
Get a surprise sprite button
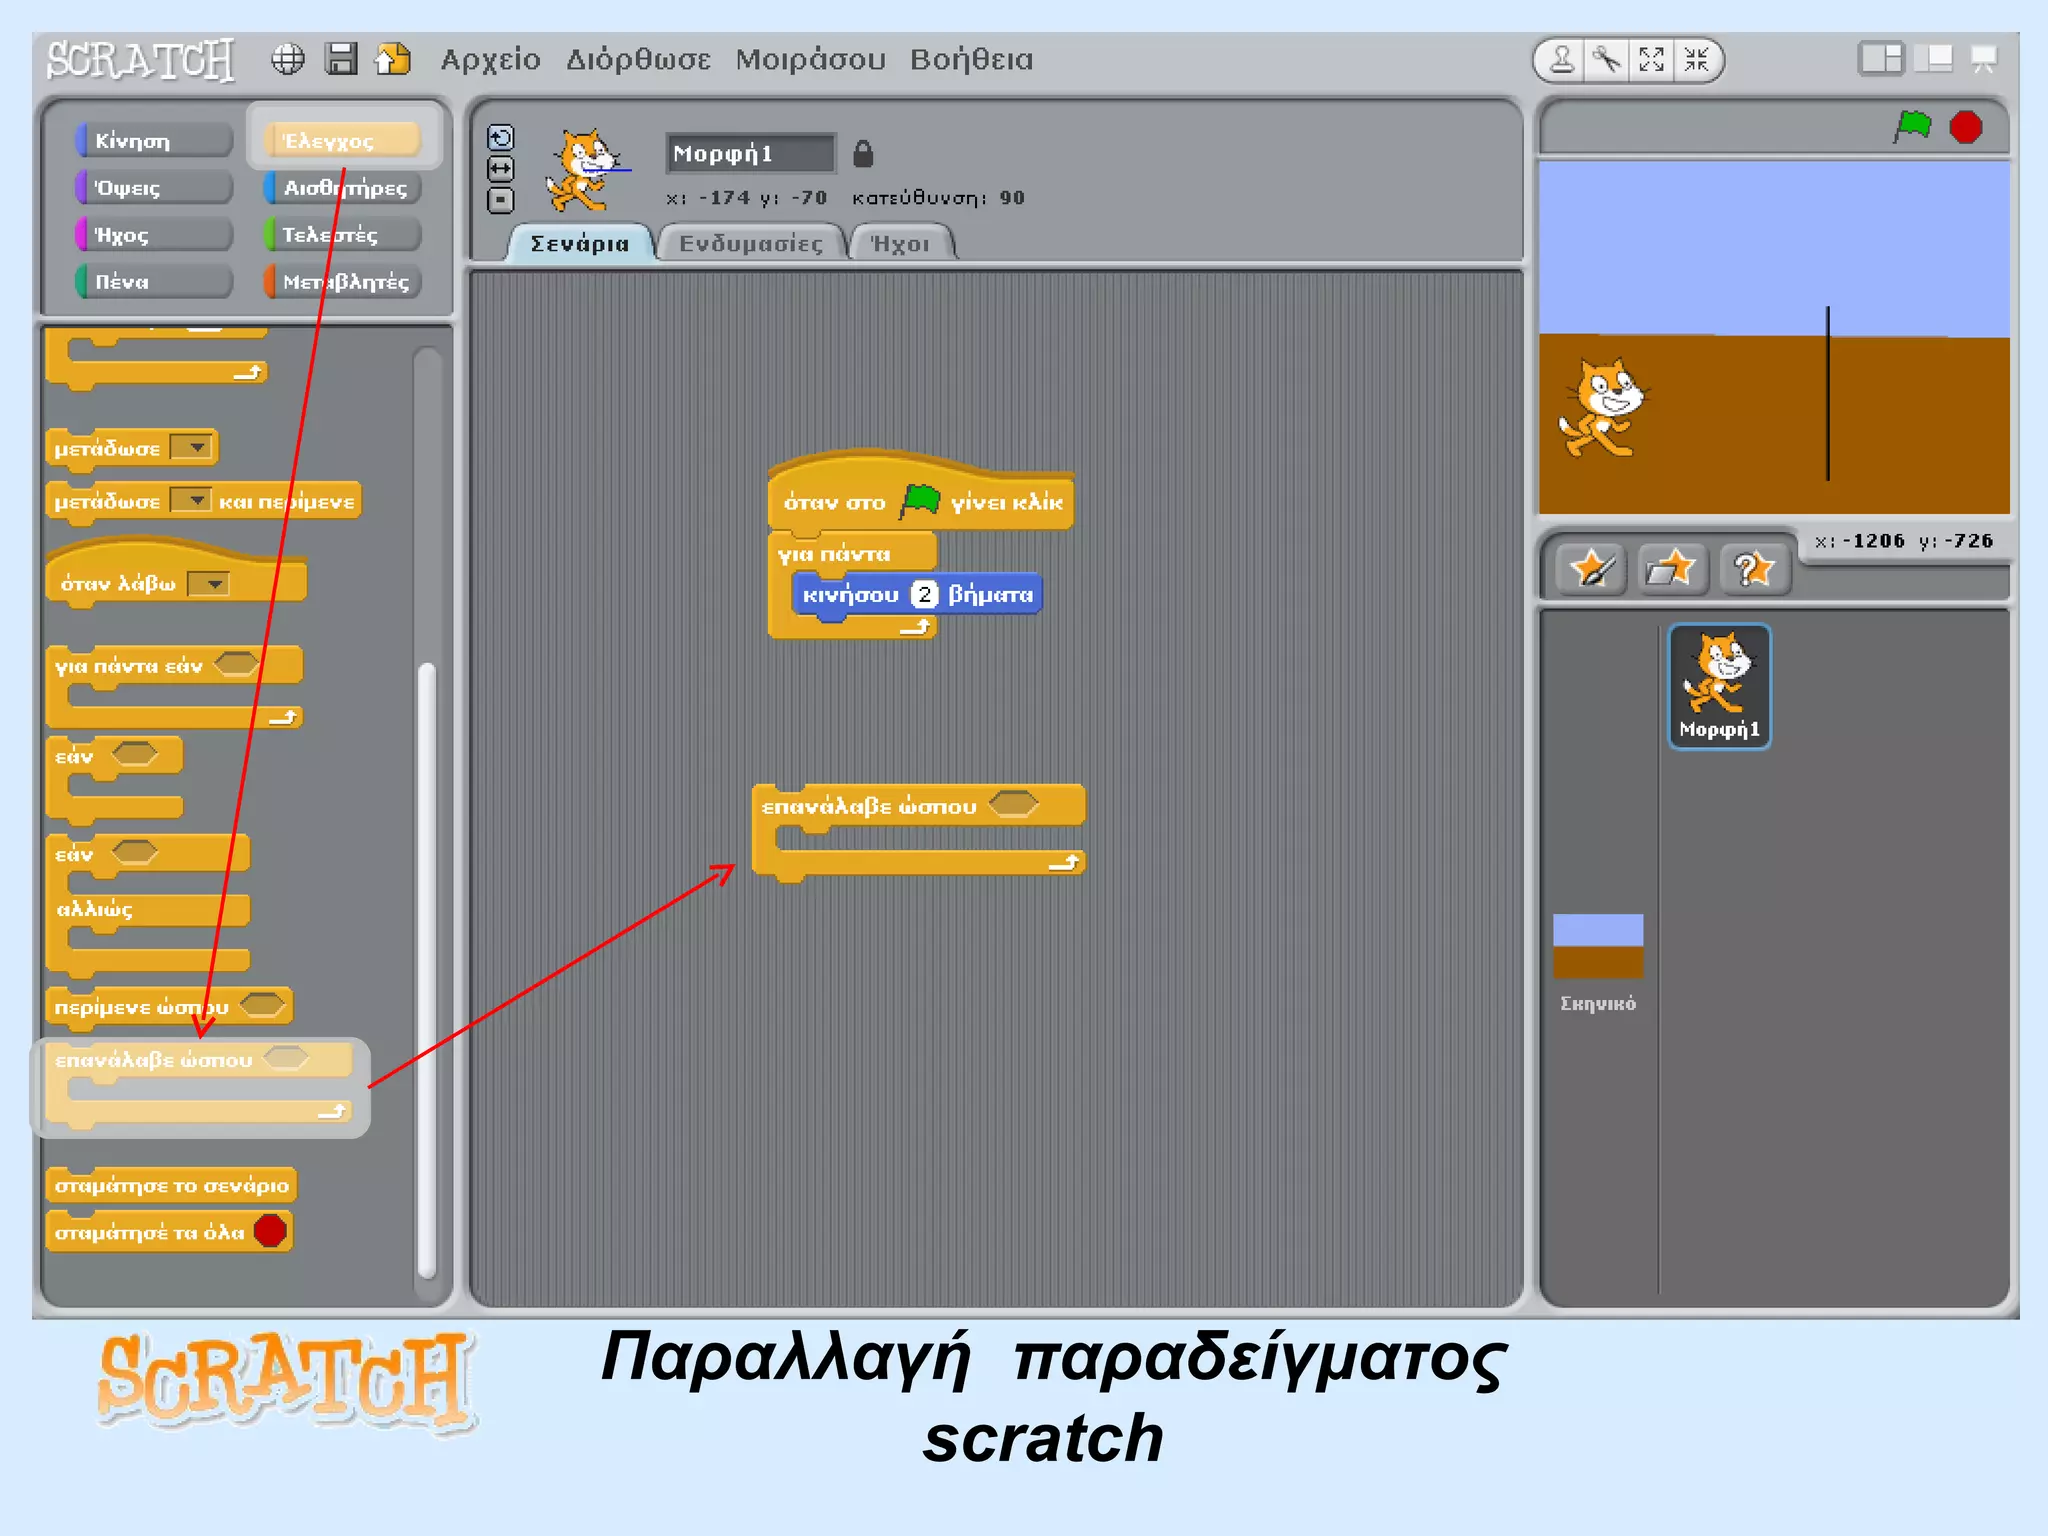(1754, 570)
